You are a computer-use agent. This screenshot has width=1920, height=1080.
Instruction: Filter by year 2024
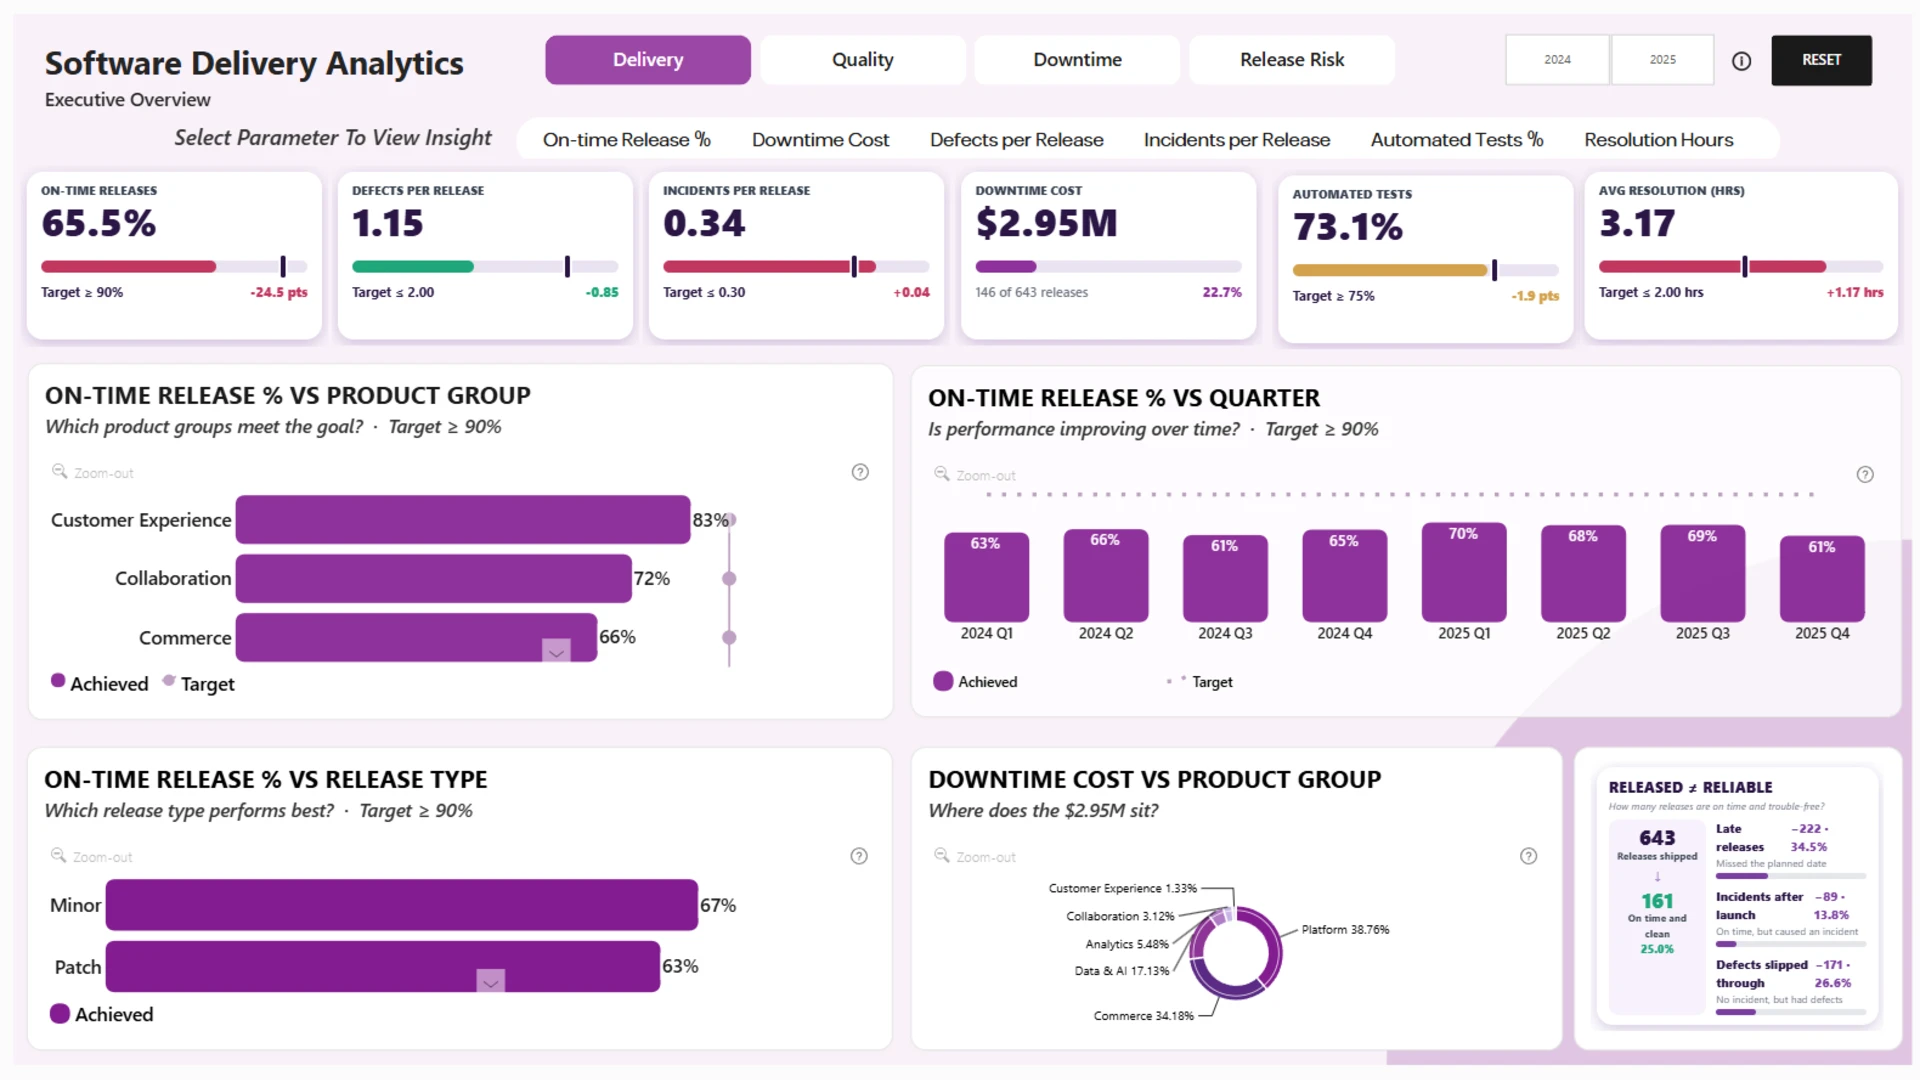[x=1557, y=60]
